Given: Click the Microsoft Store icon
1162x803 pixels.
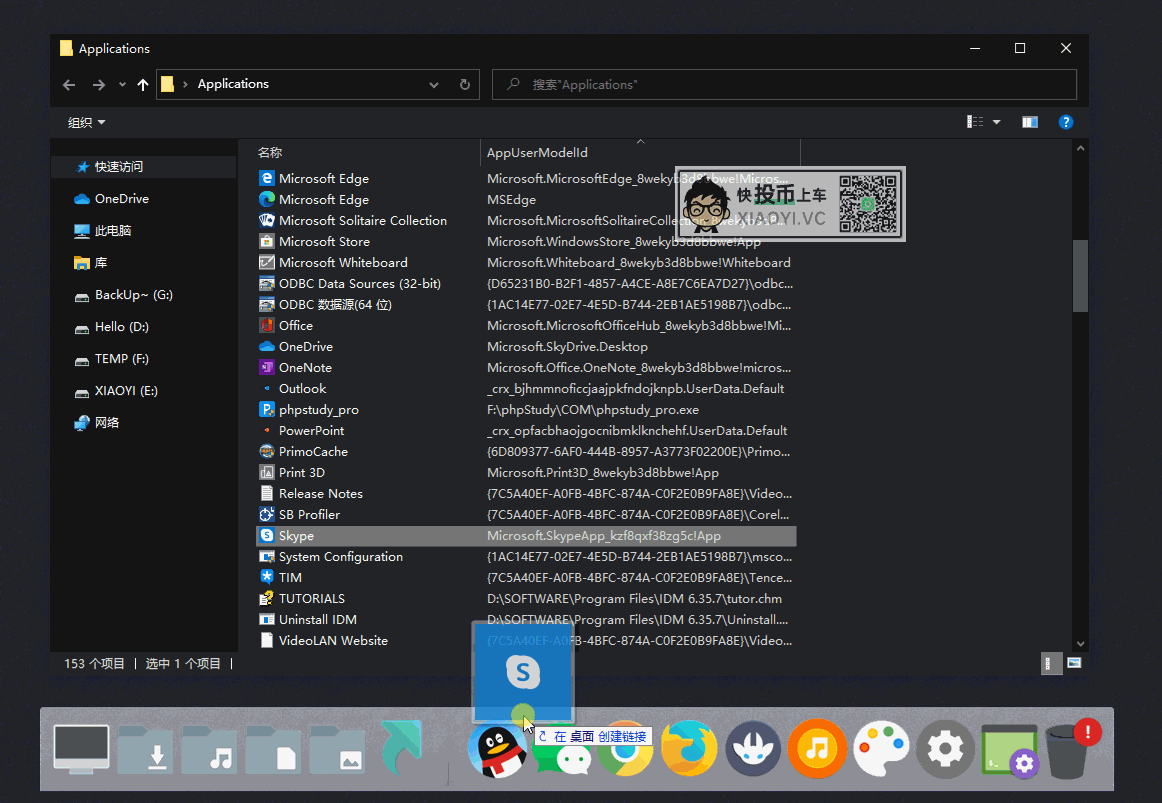Looking at the screenshot, I should (267, 241).
